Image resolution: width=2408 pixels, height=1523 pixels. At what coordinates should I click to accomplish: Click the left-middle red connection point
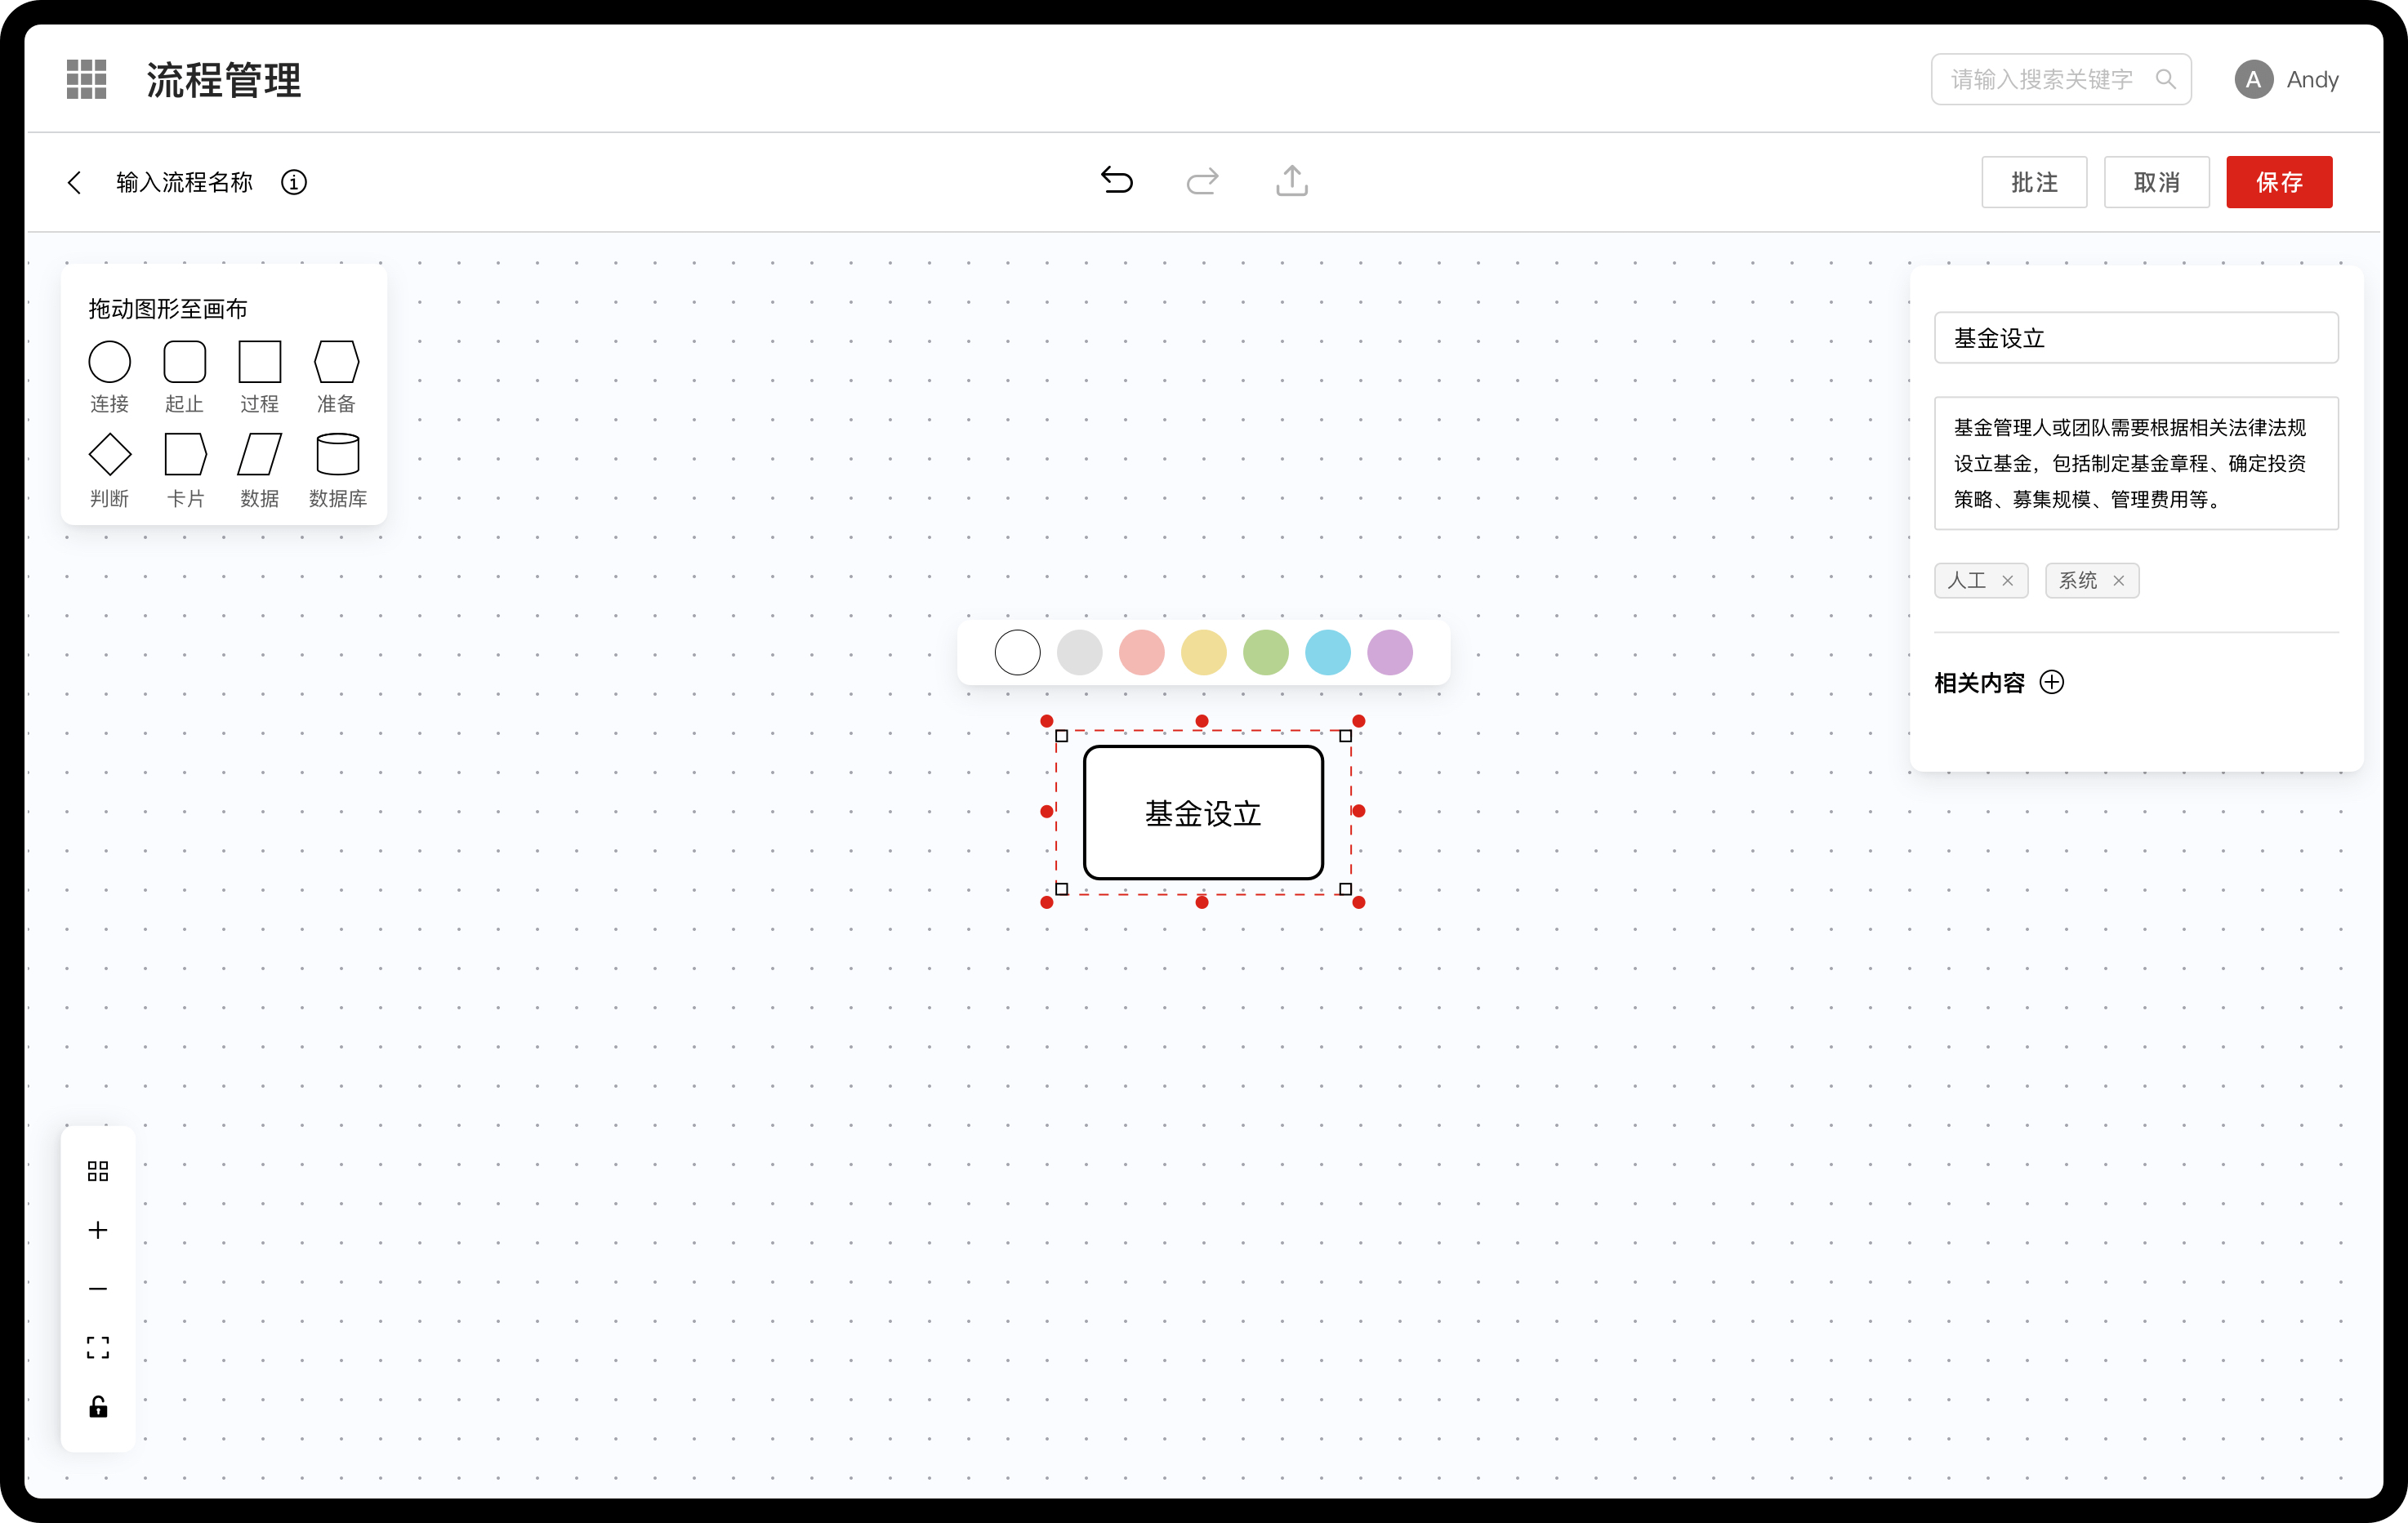click(x=1046, y=811)
